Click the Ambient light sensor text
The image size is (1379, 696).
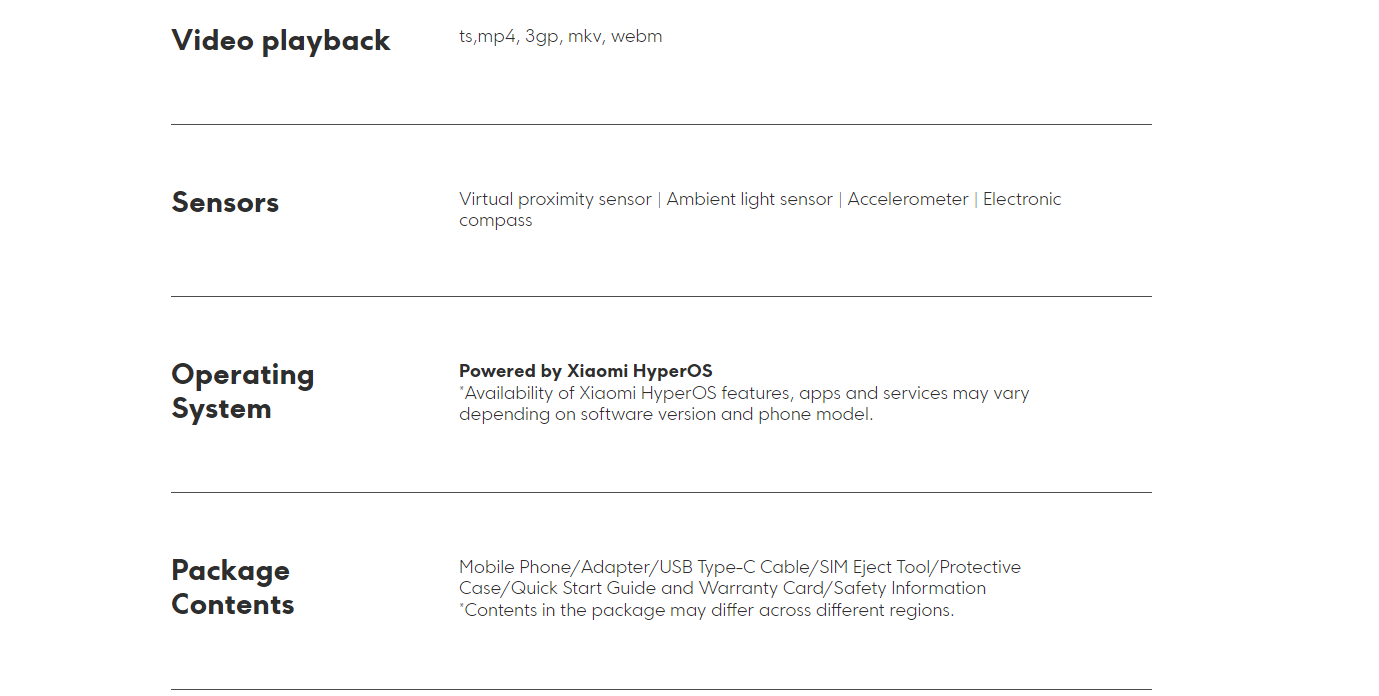point(749,199)
